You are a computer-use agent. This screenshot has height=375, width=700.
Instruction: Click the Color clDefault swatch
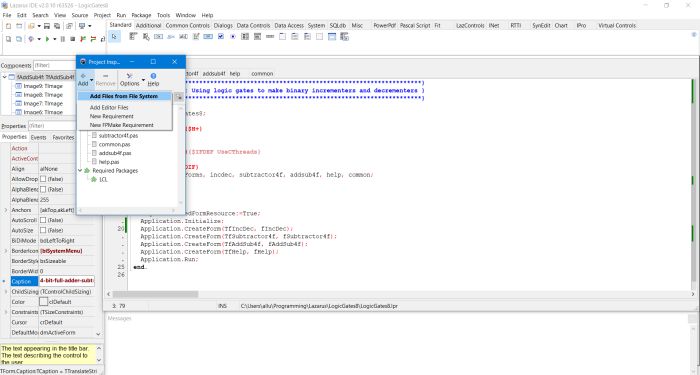44,302
